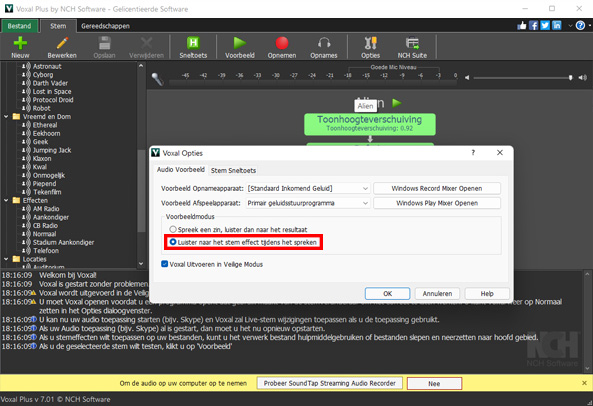Open the blue help question icon
Viewport: 593px width, 406px height.
(580, 25)
